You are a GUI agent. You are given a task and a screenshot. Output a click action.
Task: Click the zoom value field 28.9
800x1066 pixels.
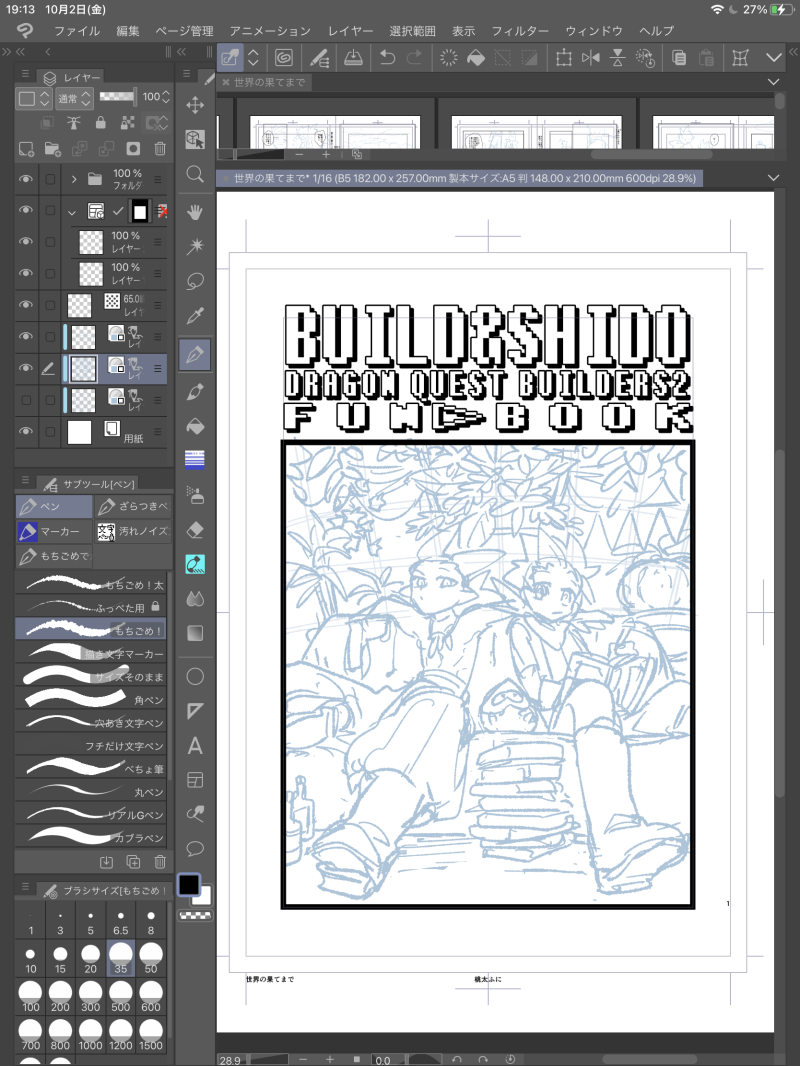point(232,1060)
